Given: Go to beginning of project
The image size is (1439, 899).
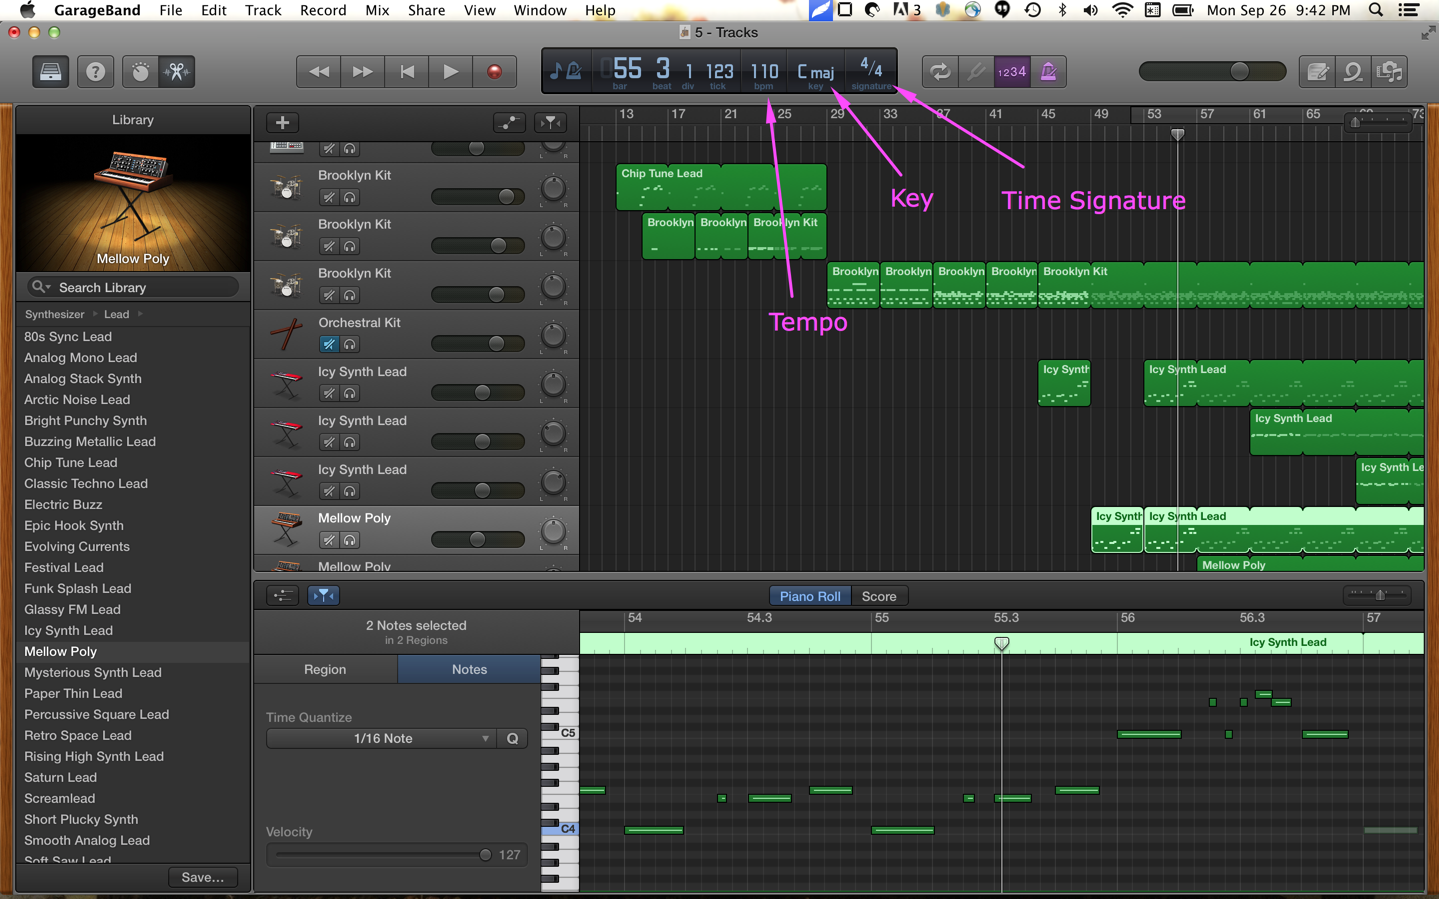Looking at the screenshot, I should coord(406,72).
